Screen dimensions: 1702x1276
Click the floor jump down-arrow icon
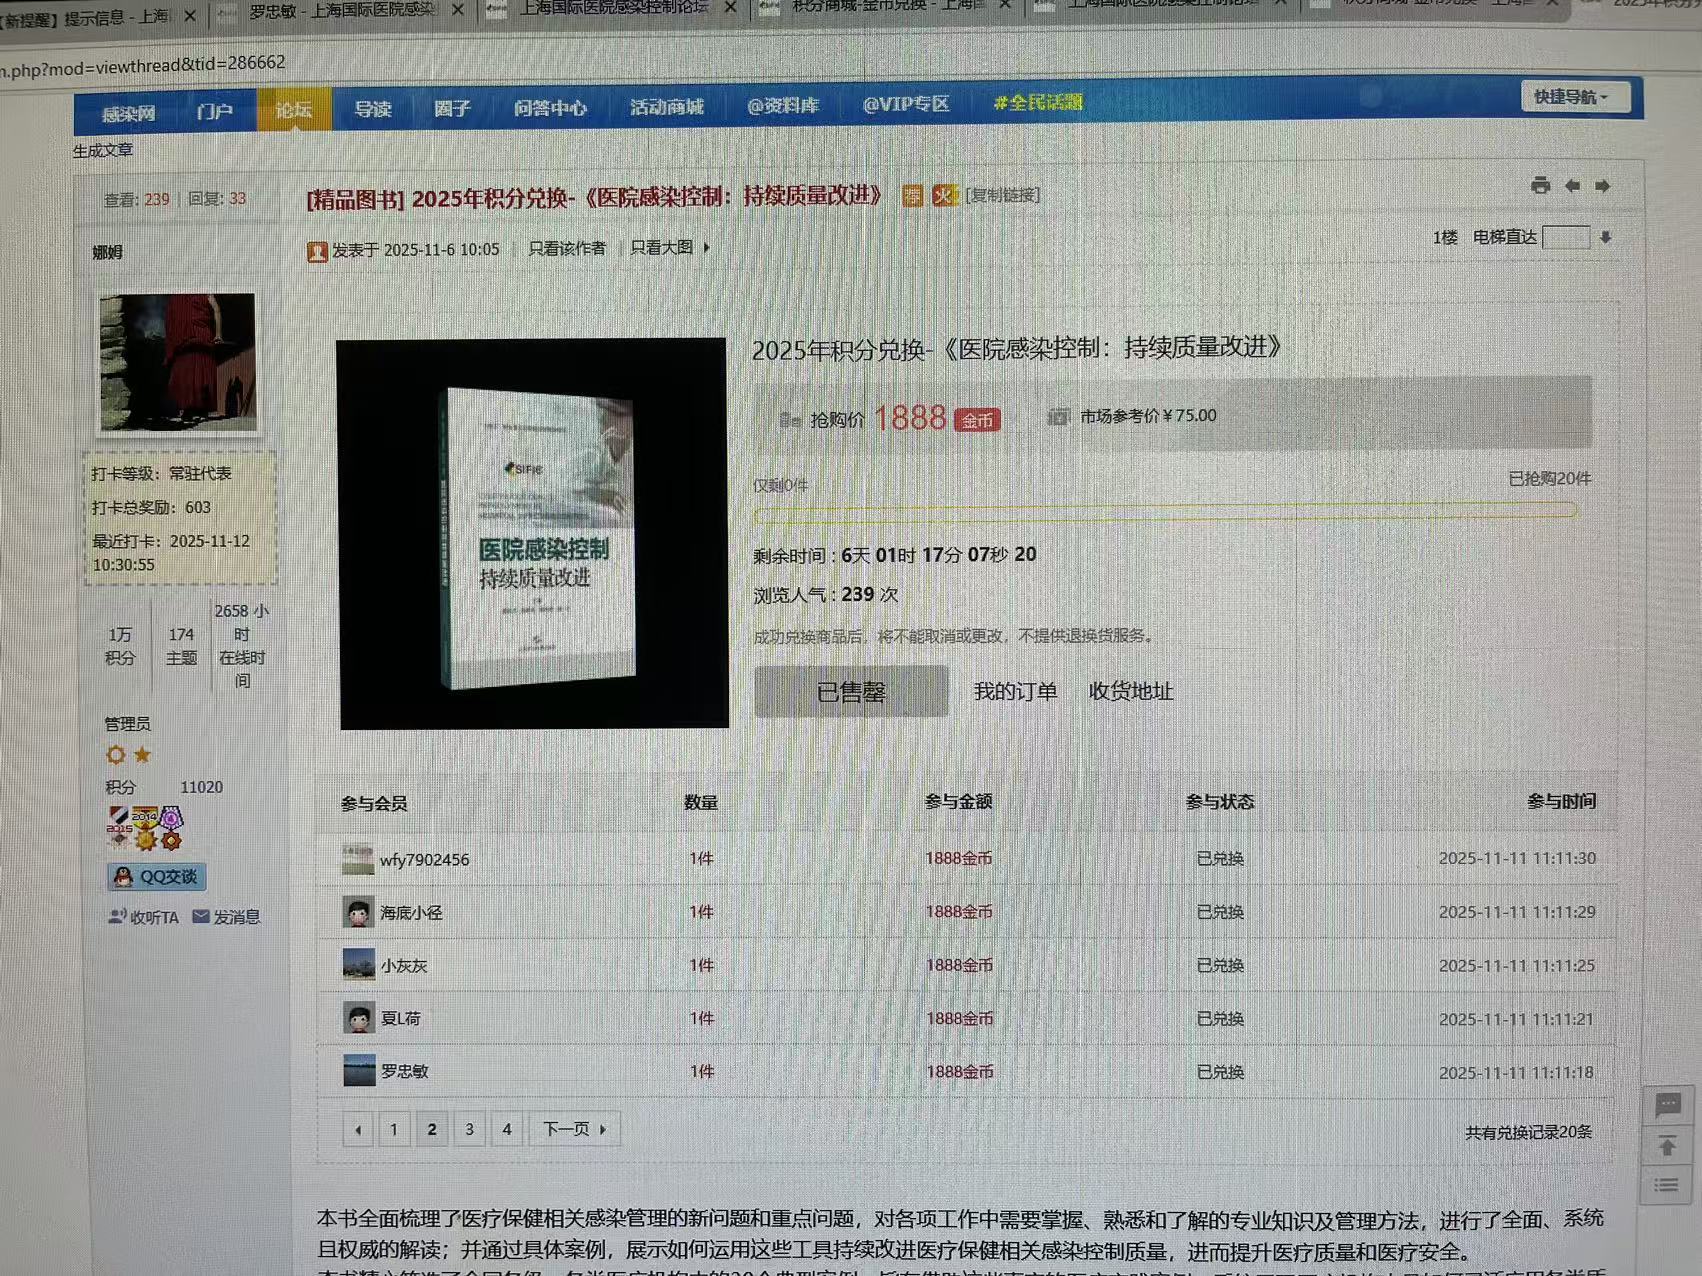(1606, 238)
